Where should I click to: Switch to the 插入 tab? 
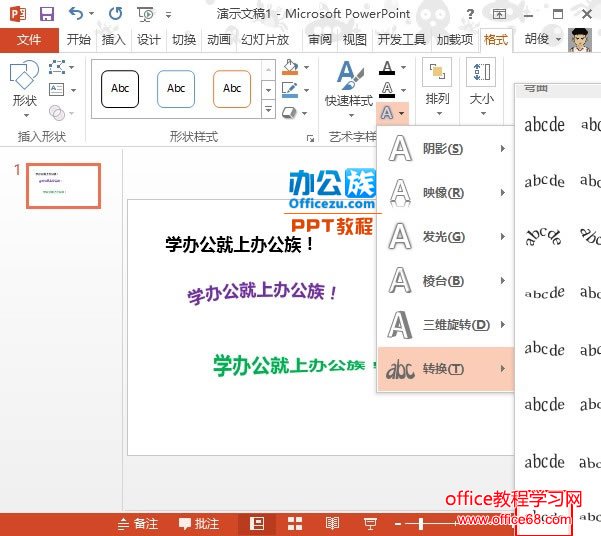(x=113, y=39)
